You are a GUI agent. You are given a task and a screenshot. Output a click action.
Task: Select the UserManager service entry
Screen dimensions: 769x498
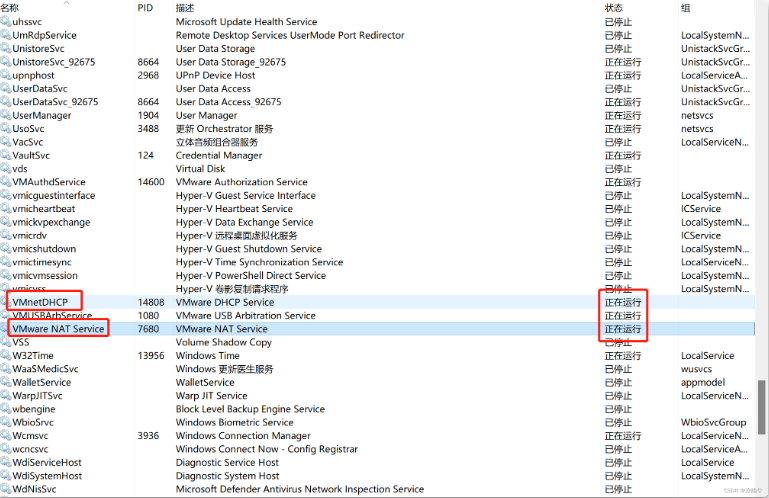point(42,115)
